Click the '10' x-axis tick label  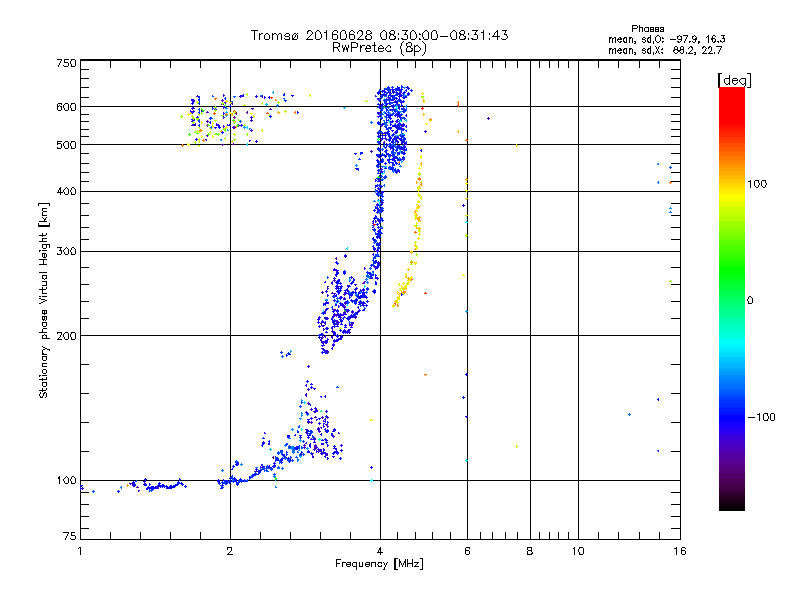(x=578, y=551)
